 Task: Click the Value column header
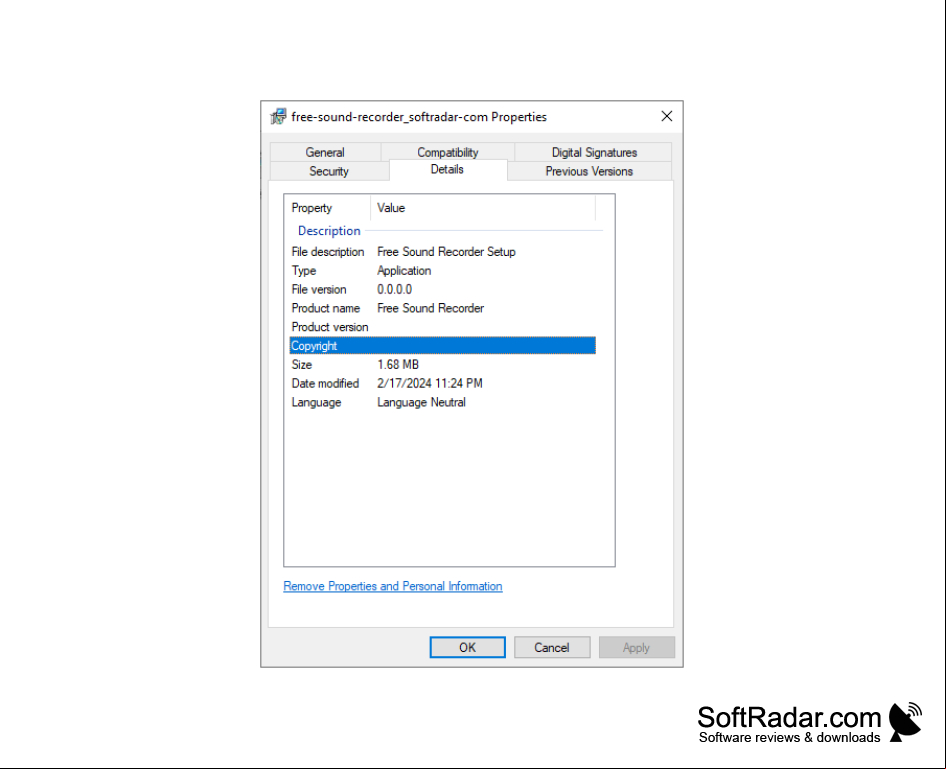(x=483, y=207)
